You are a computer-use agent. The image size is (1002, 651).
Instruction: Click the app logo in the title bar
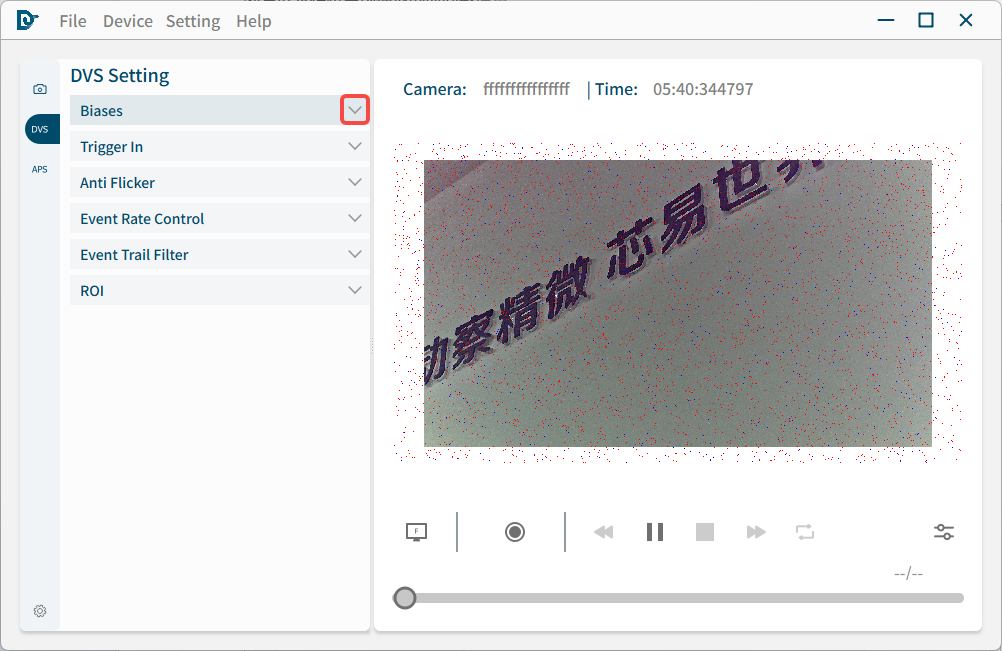pos(26,20)
